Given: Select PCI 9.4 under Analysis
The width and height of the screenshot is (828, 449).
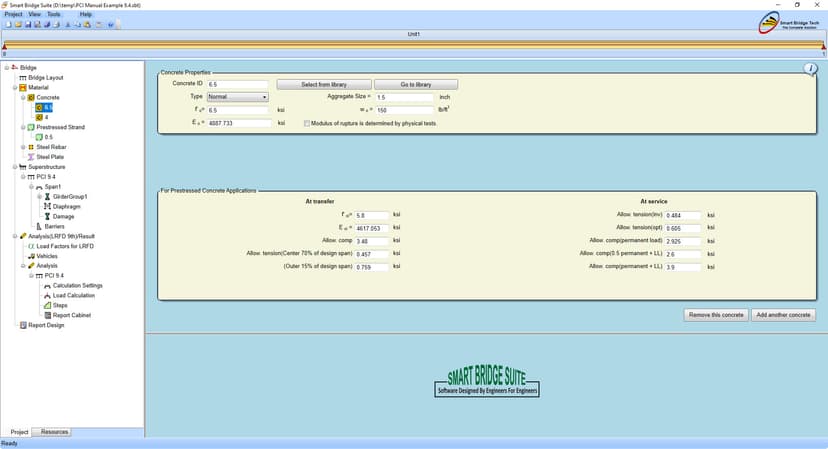Looking at the screenshot, I should point(54,276).
